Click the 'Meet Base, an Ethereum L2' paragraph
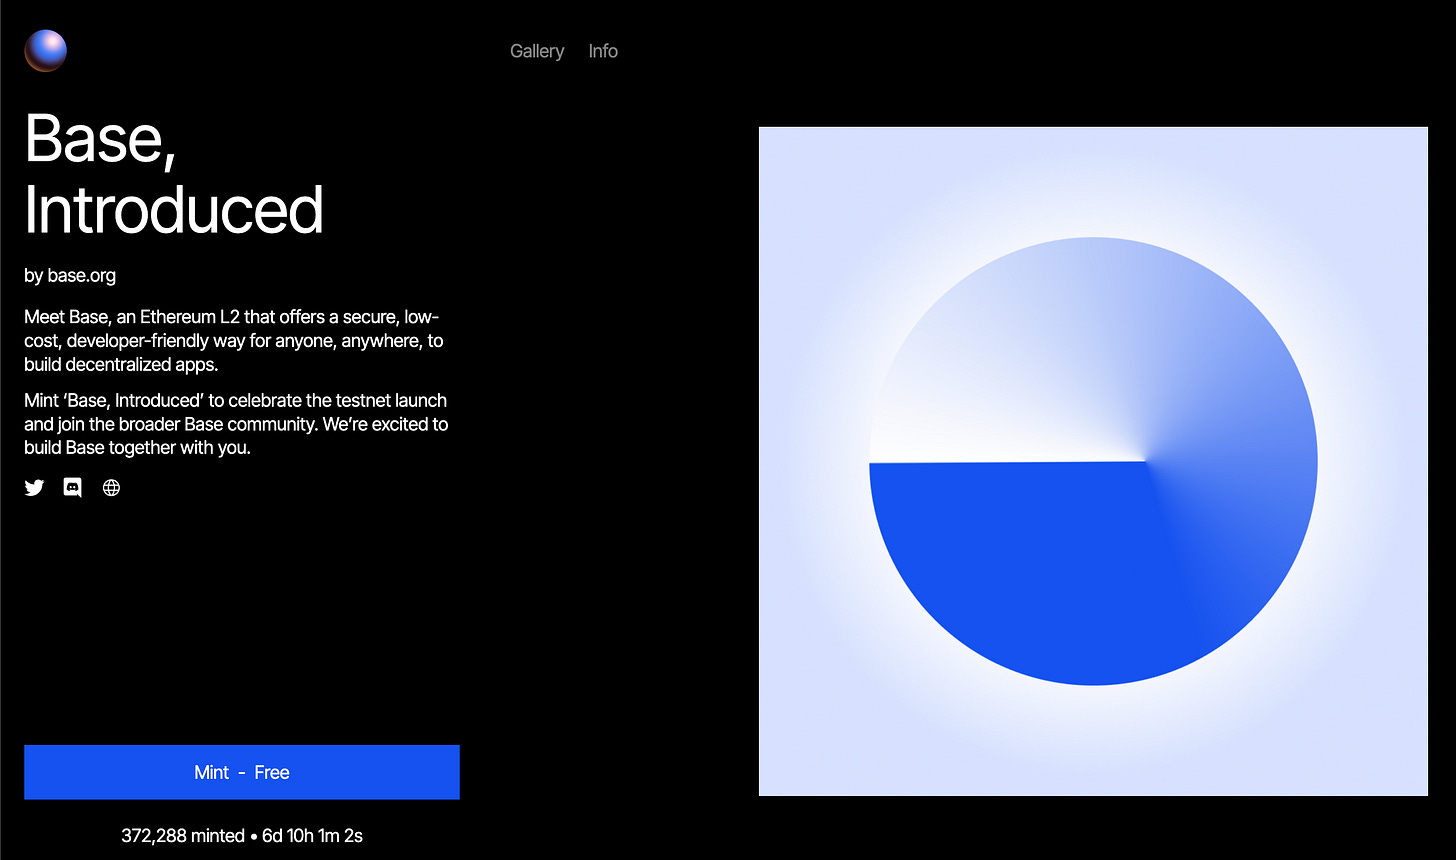1456x860 pixels. coord(234,341)
